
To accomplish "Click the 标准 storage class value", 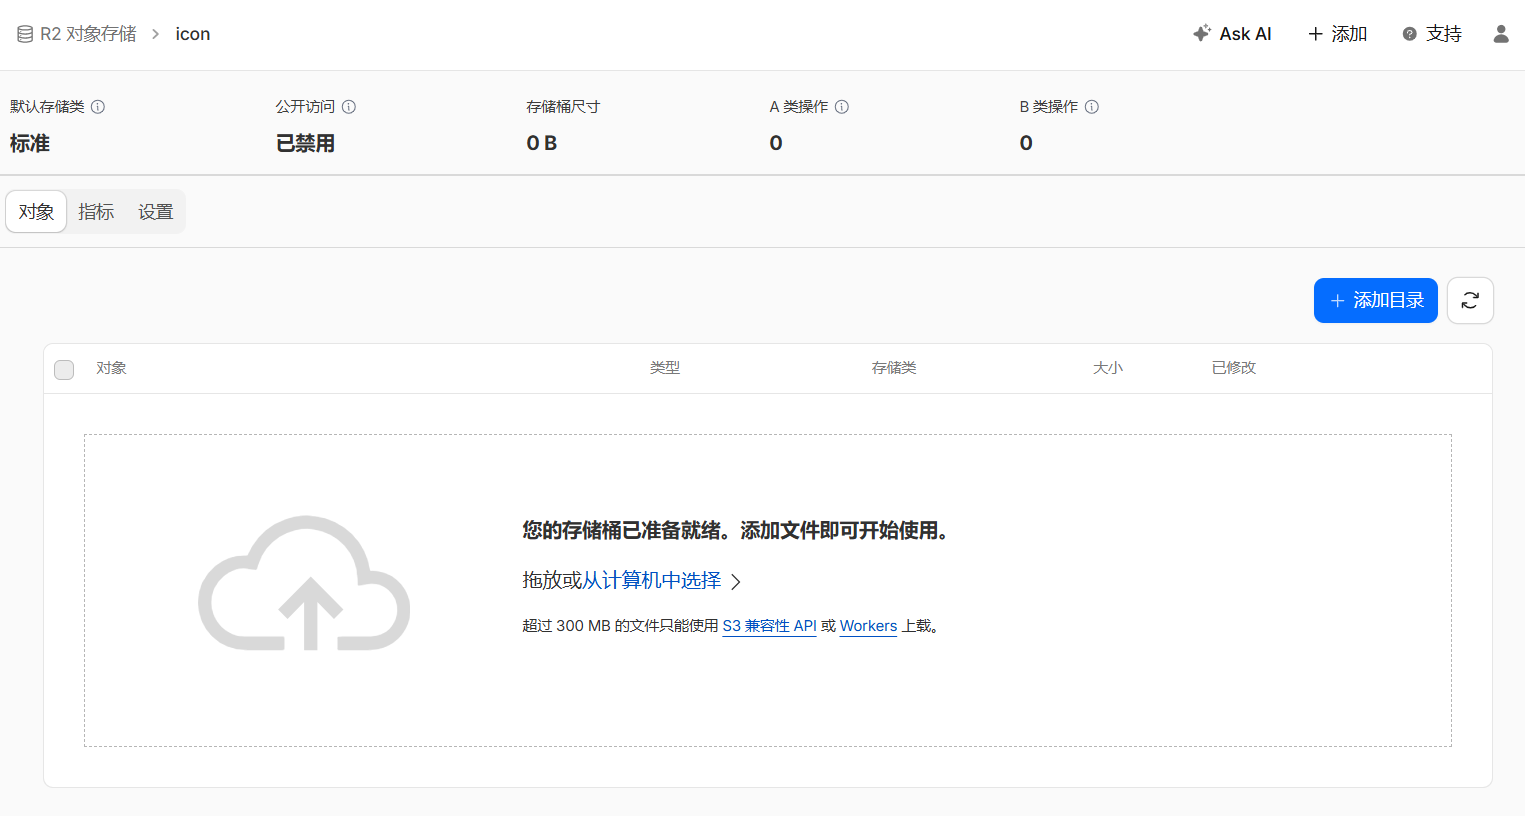I will (30, 143).
